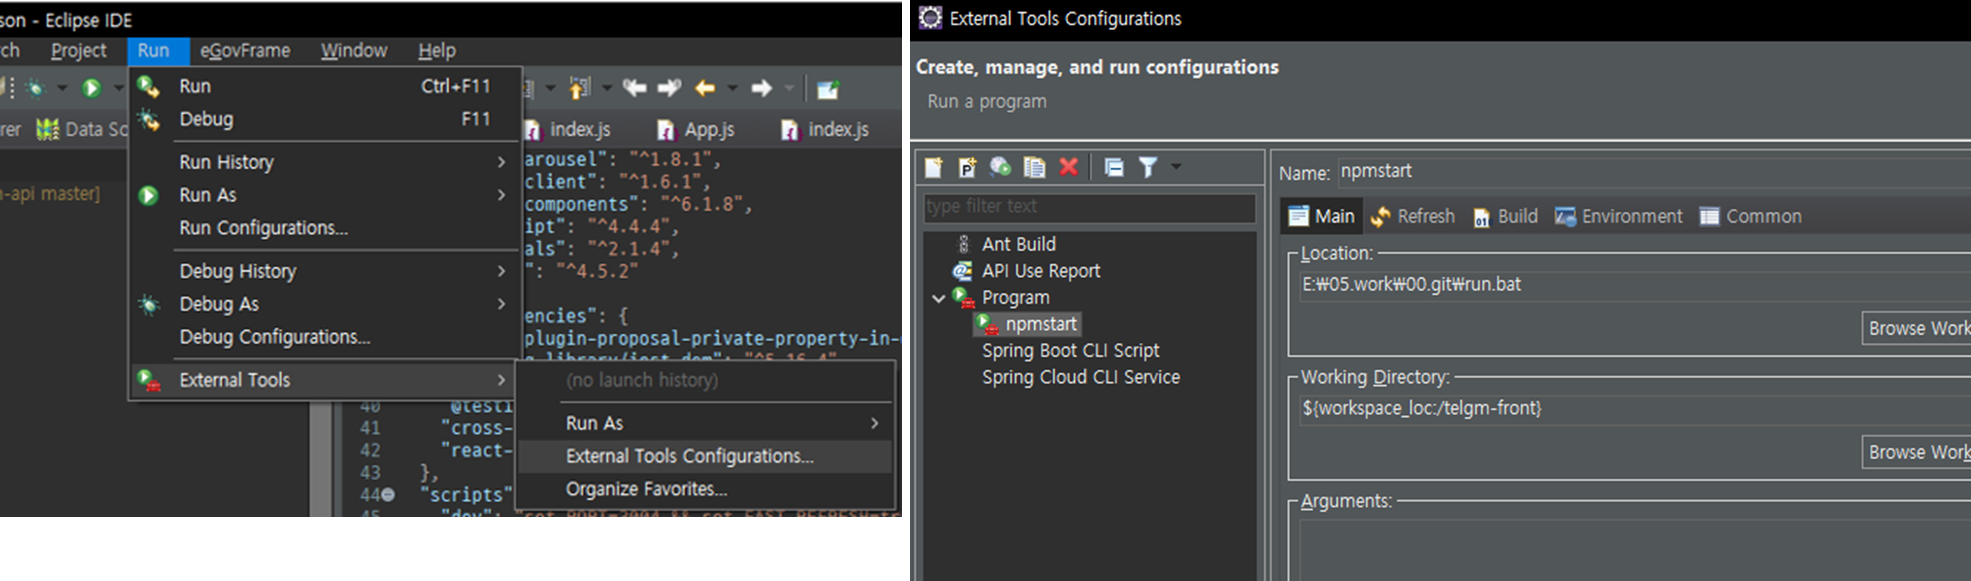Viewport: 1971px width, 581px height.
Task: Switch to the App.js editor tab
Action: pyautogui.click(x=697, y=129)
